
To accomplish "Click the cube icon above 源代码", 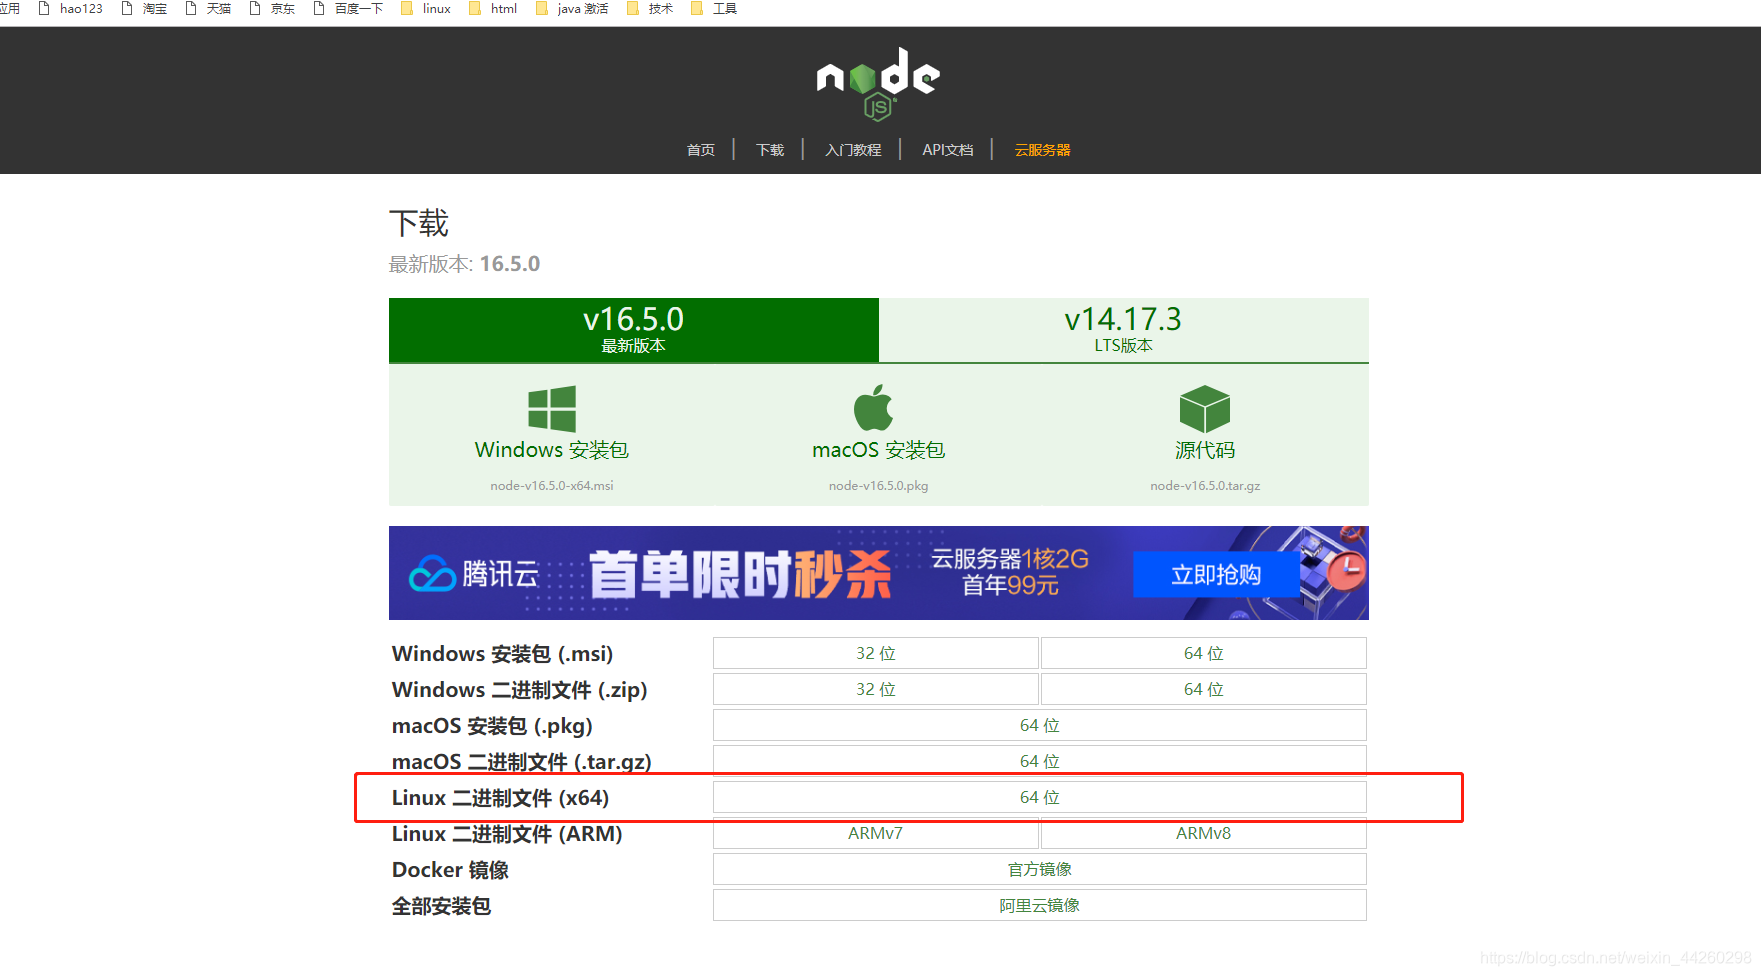I will (1204, 406).
